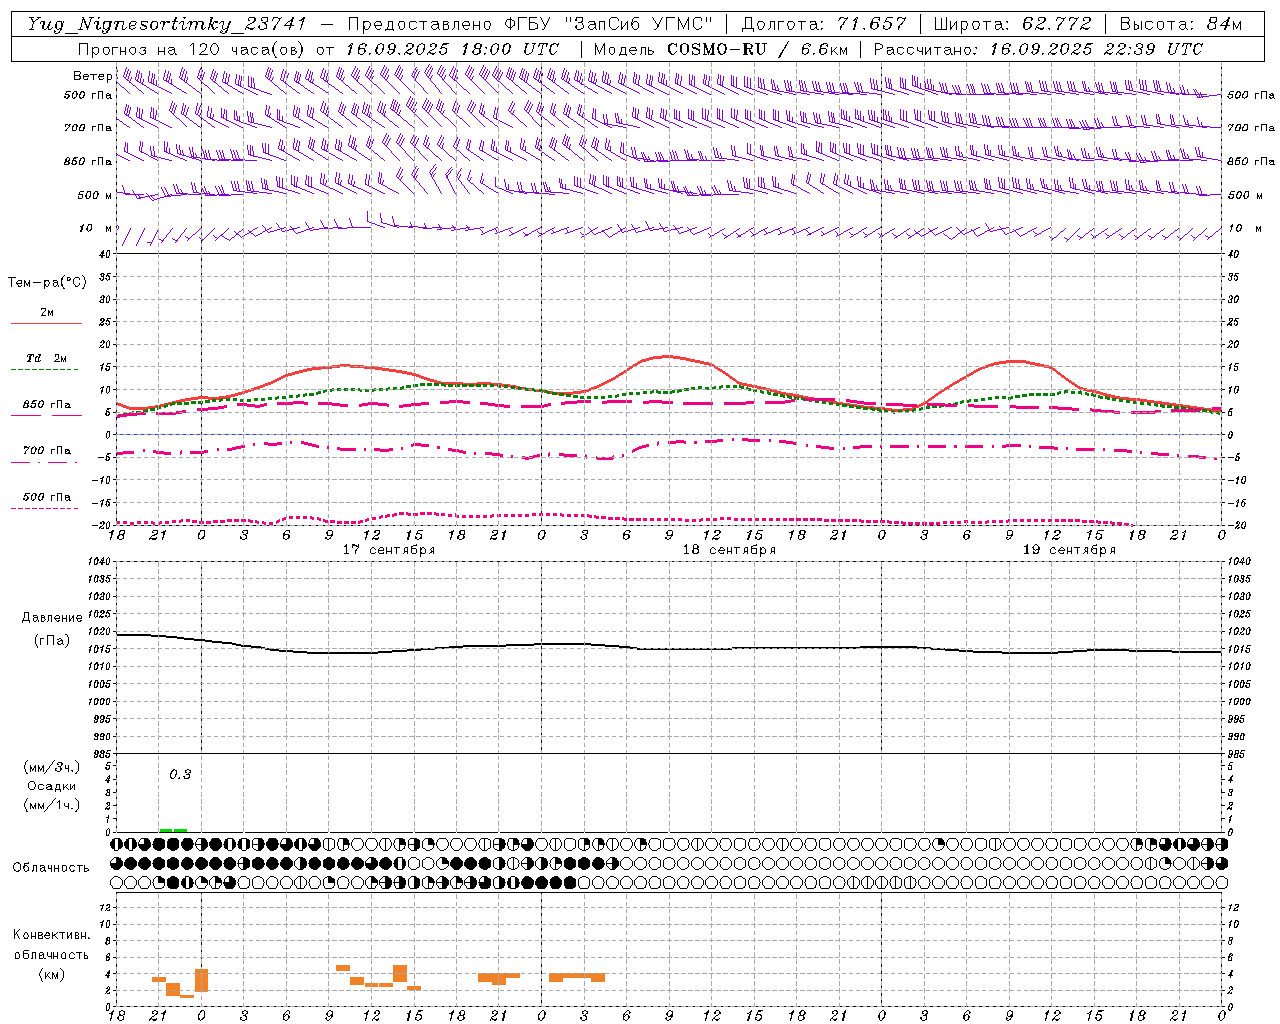The image size is (1280, 1024).
Task: Click the Высота: 84м header field
Action: (x=1181, y=24)
